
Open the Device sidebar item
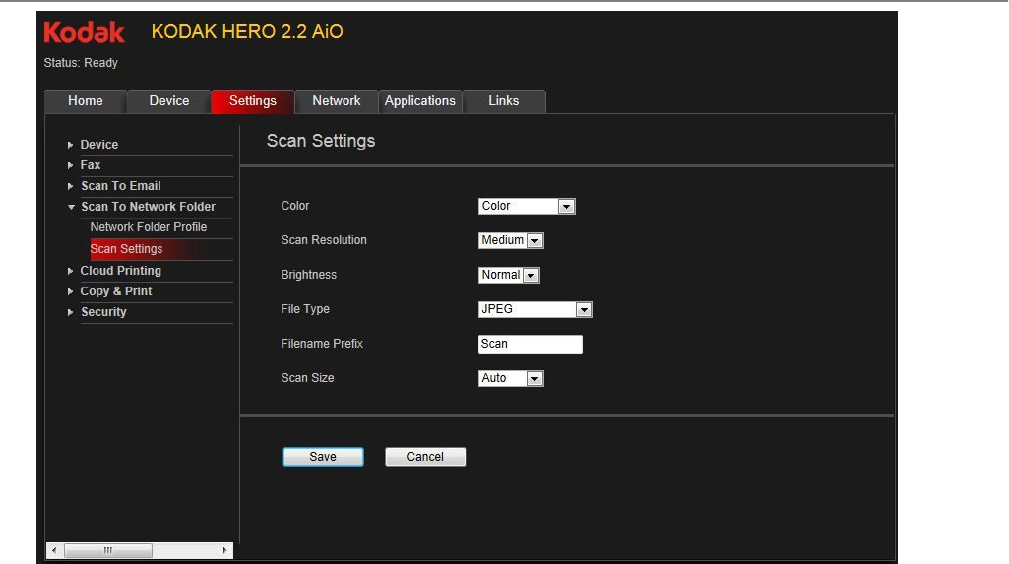(99, 145)
